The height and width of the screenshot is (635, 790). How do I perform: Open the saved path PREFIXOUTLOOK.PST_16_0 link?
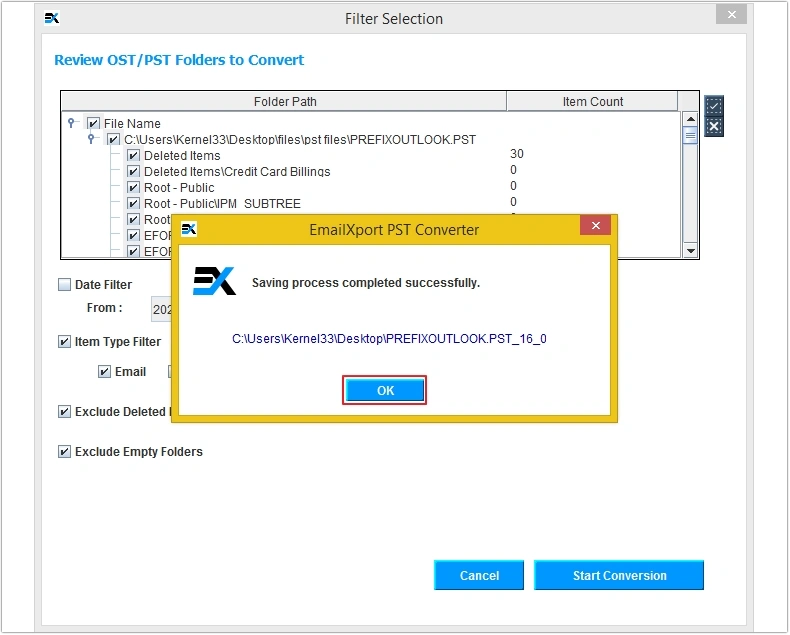(389, 339)
